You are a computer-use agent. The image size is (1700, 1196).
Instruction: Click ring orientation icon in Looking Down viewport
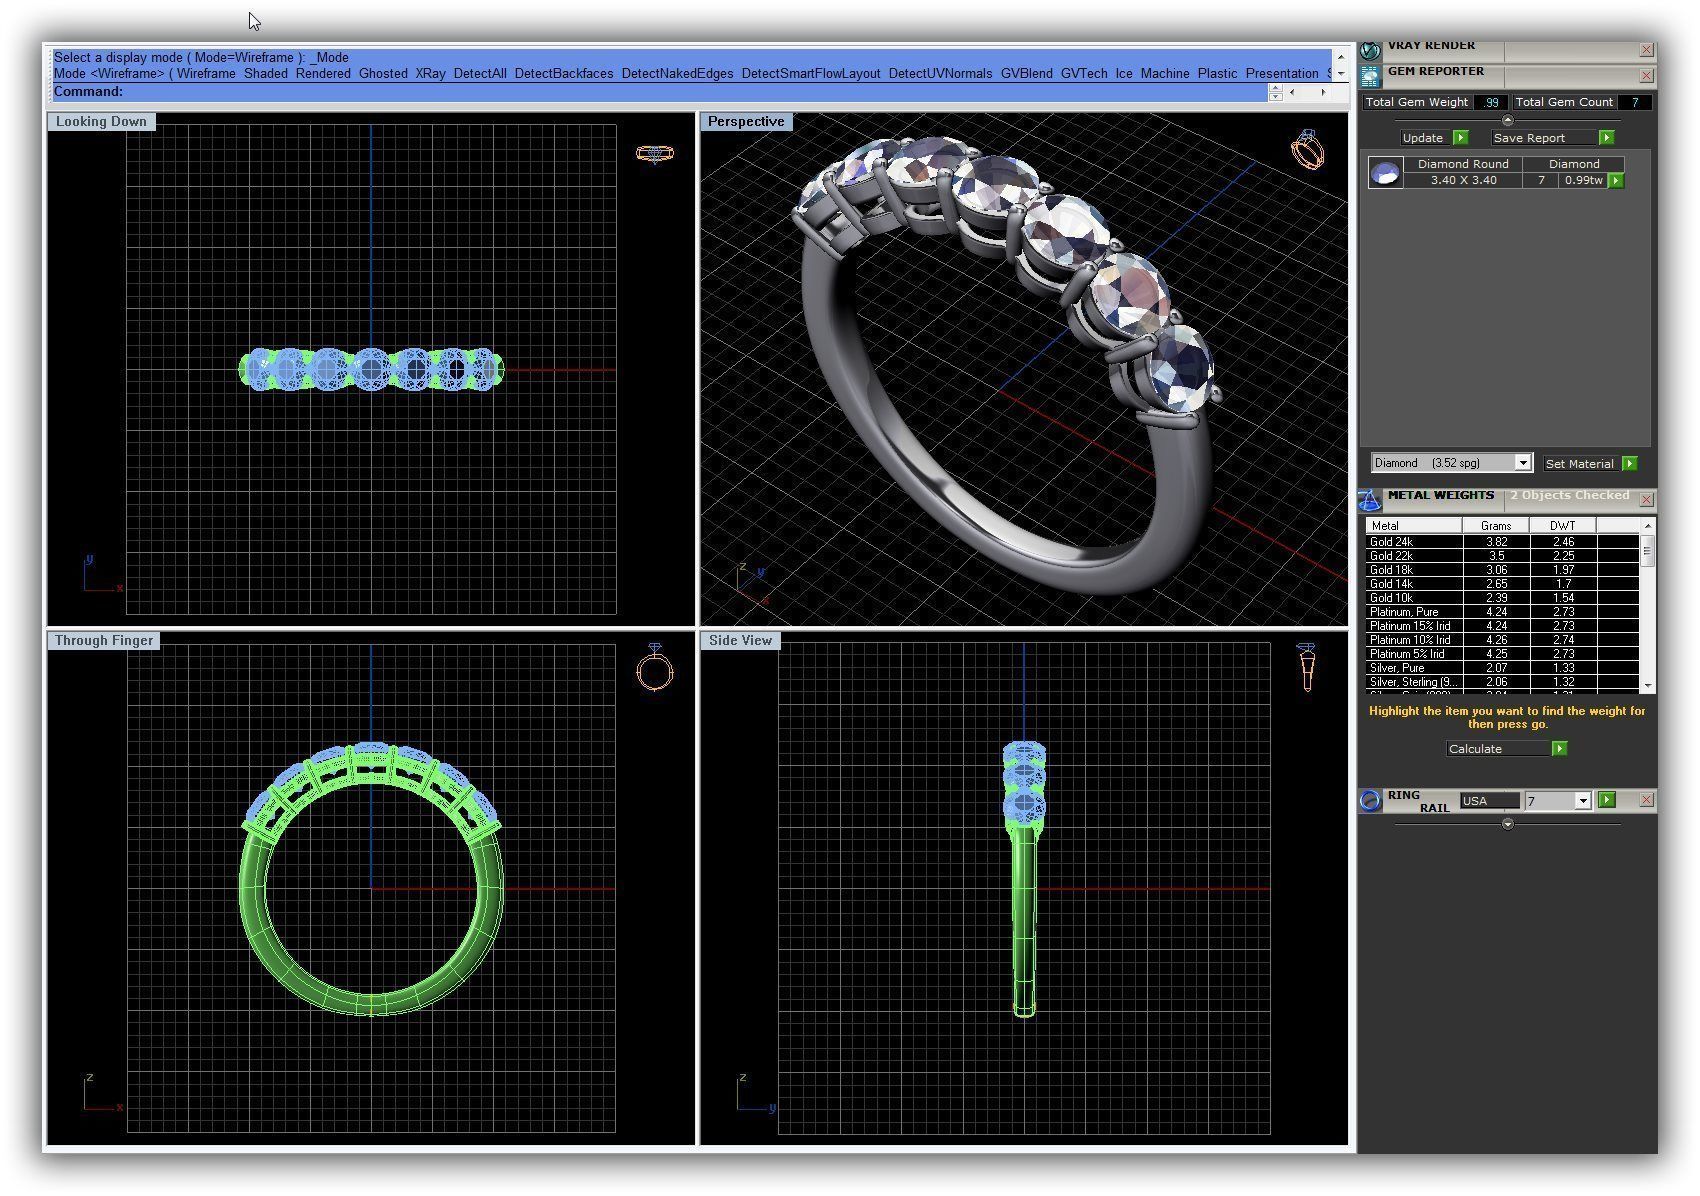(x=654, y=153)
